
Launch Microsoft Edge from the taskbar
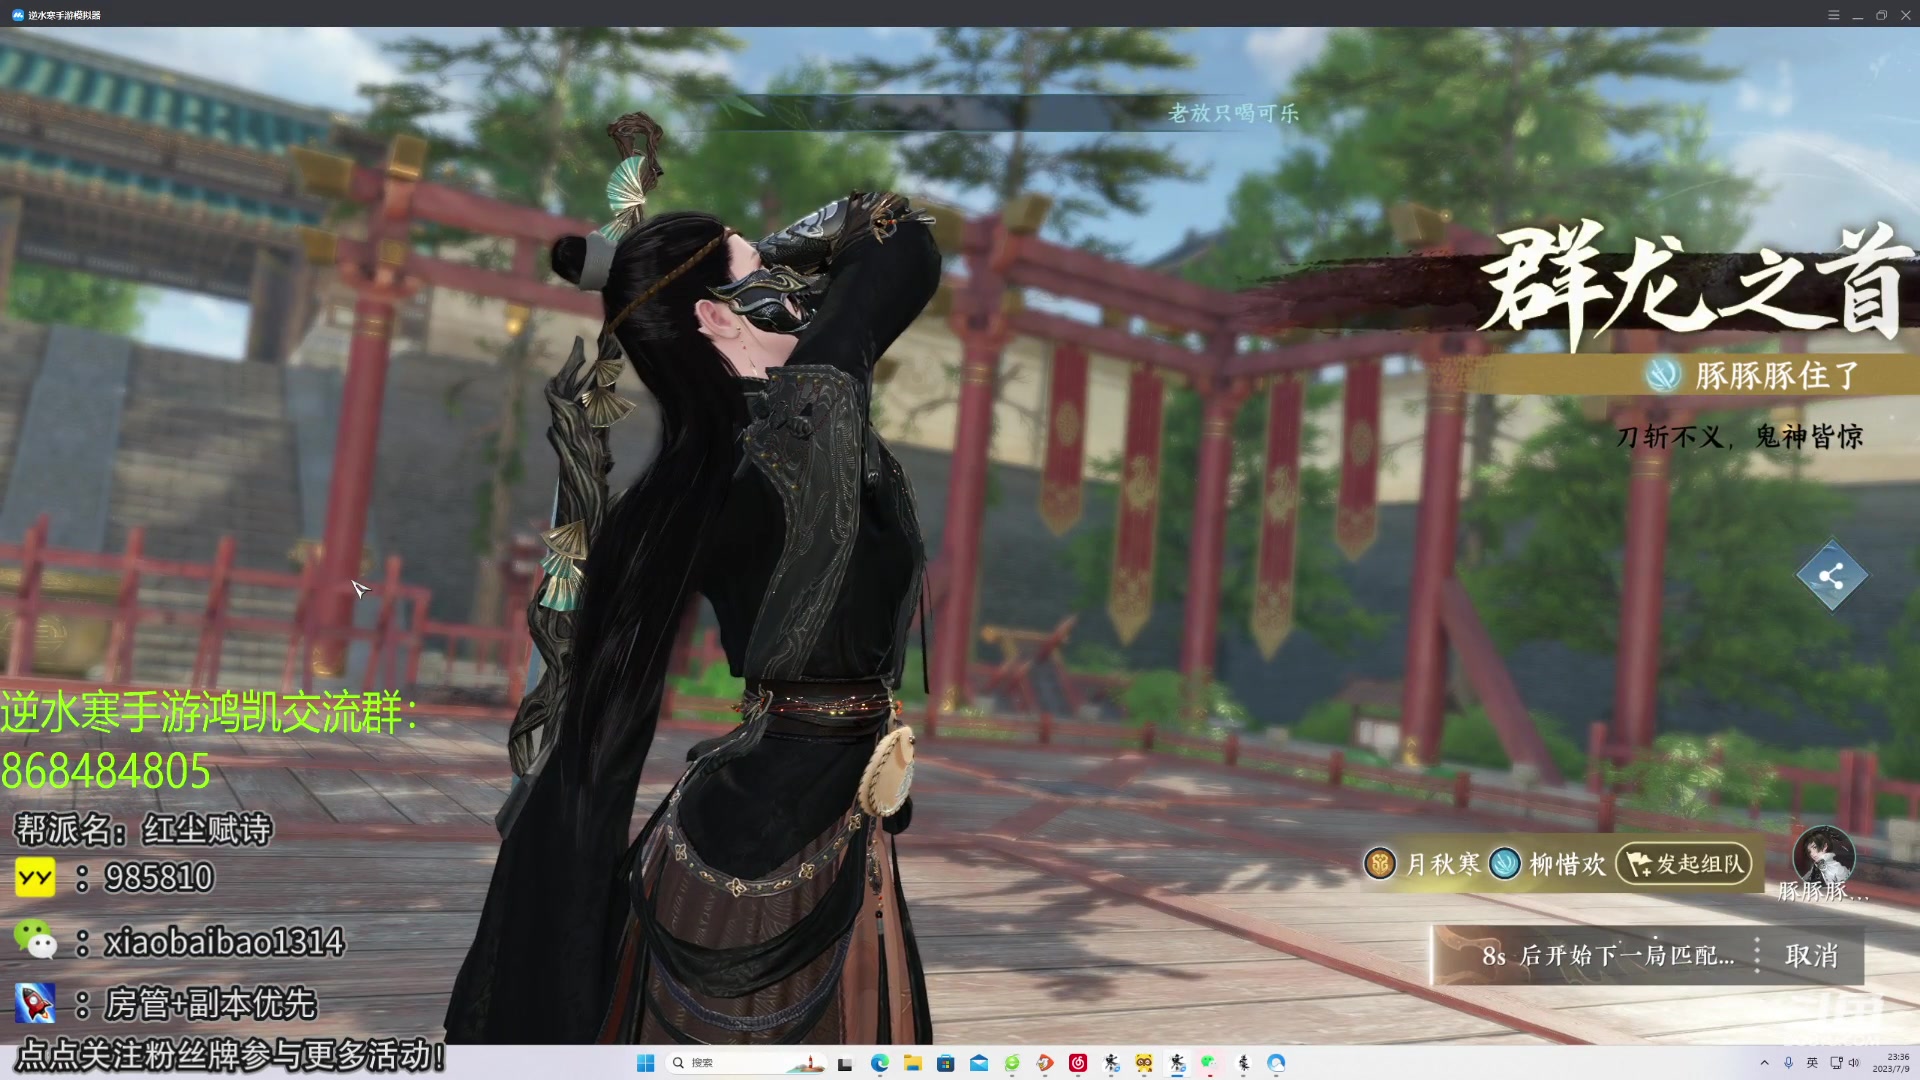coord(879,1063)
